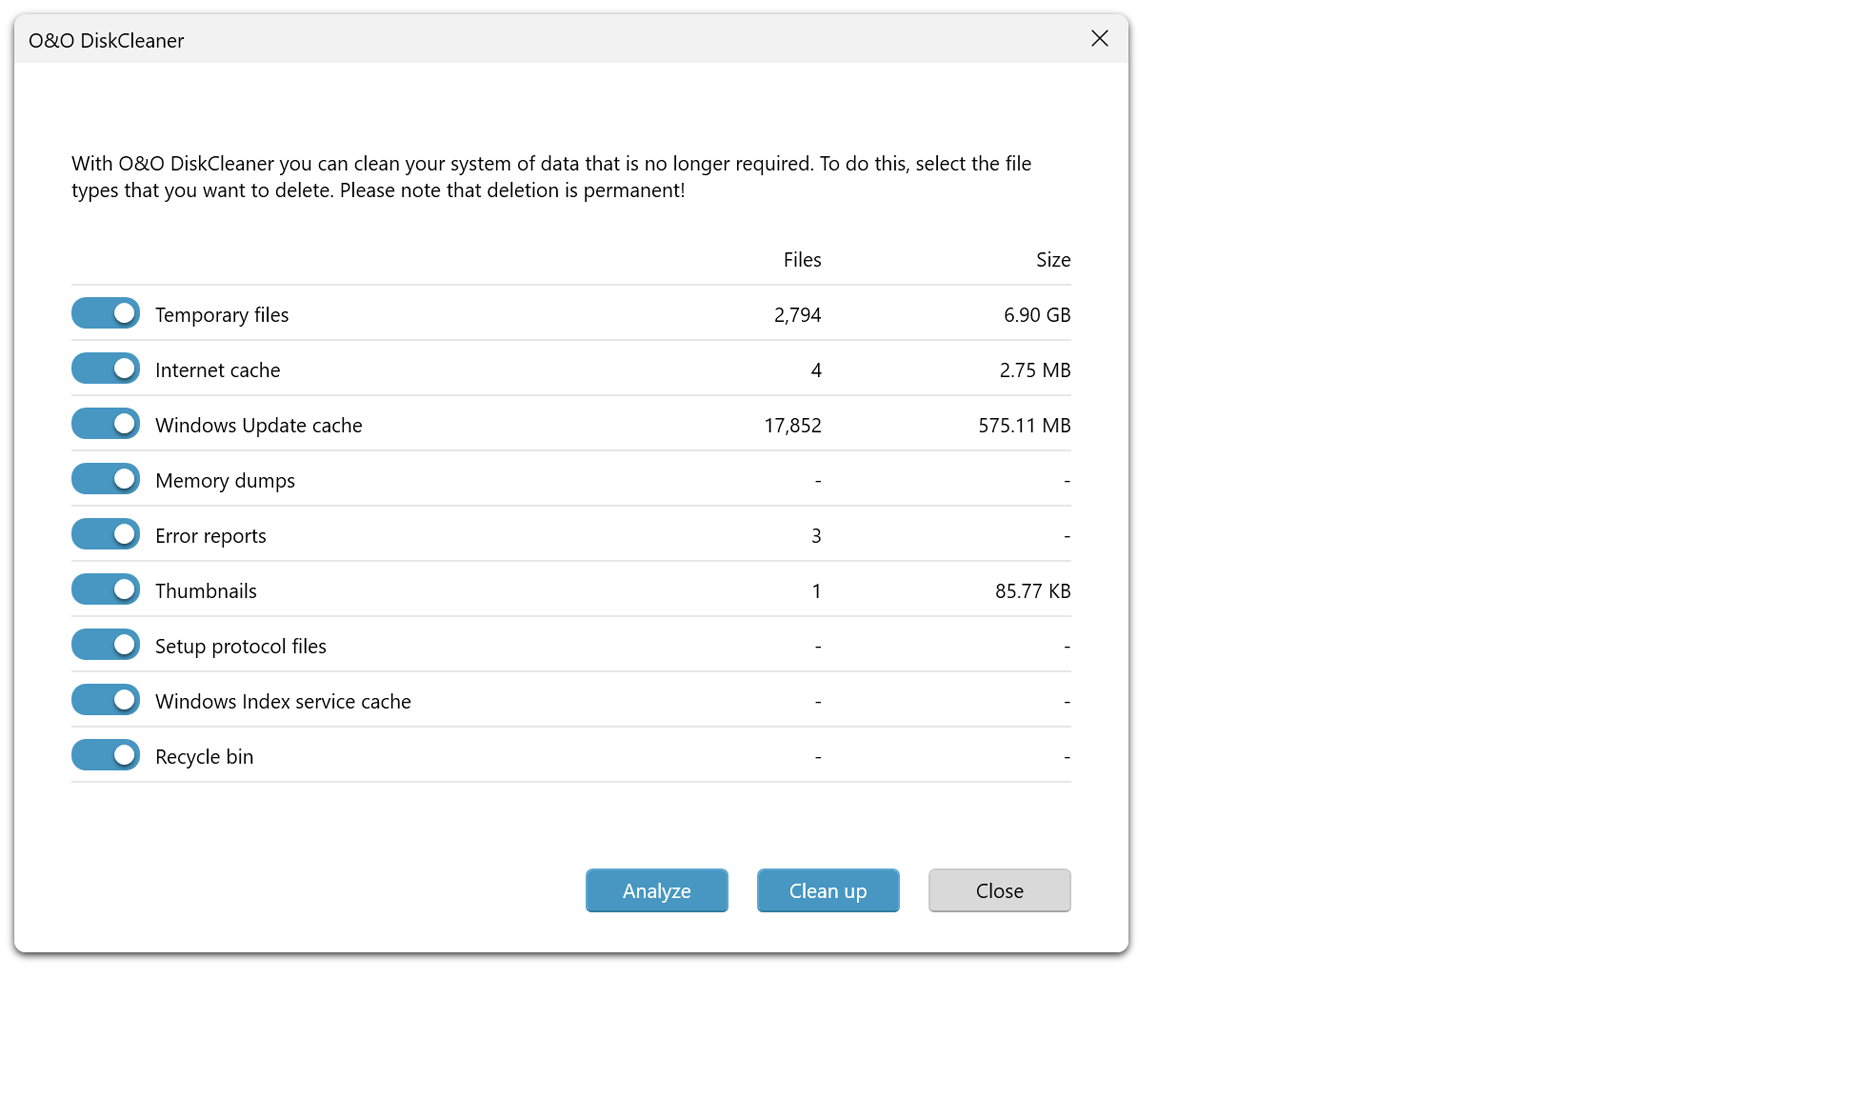Disable the Temporary files toggle
Screen dimensions: 1865x1099
(105, 314)
